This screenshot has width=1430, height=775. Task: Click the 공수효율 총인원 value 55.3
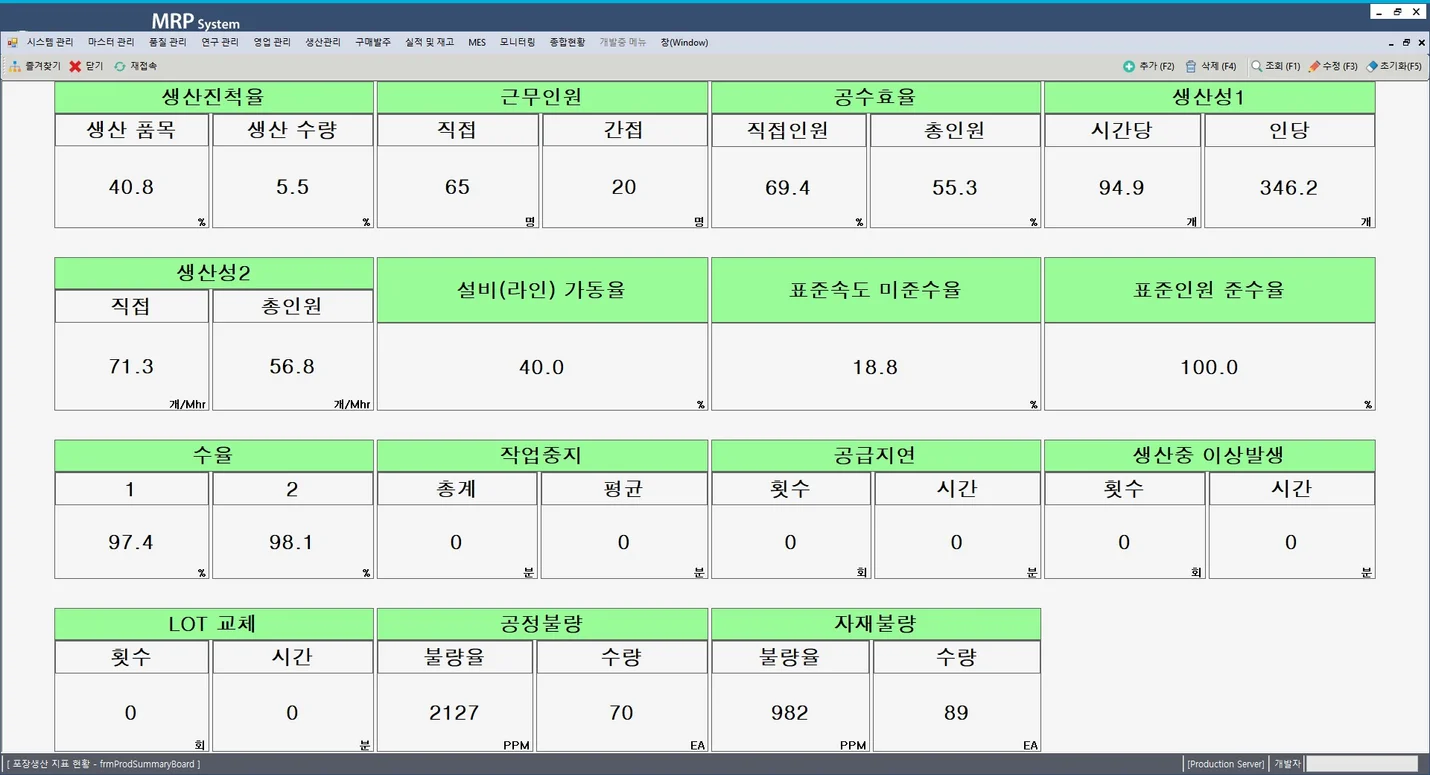(955, 187)
